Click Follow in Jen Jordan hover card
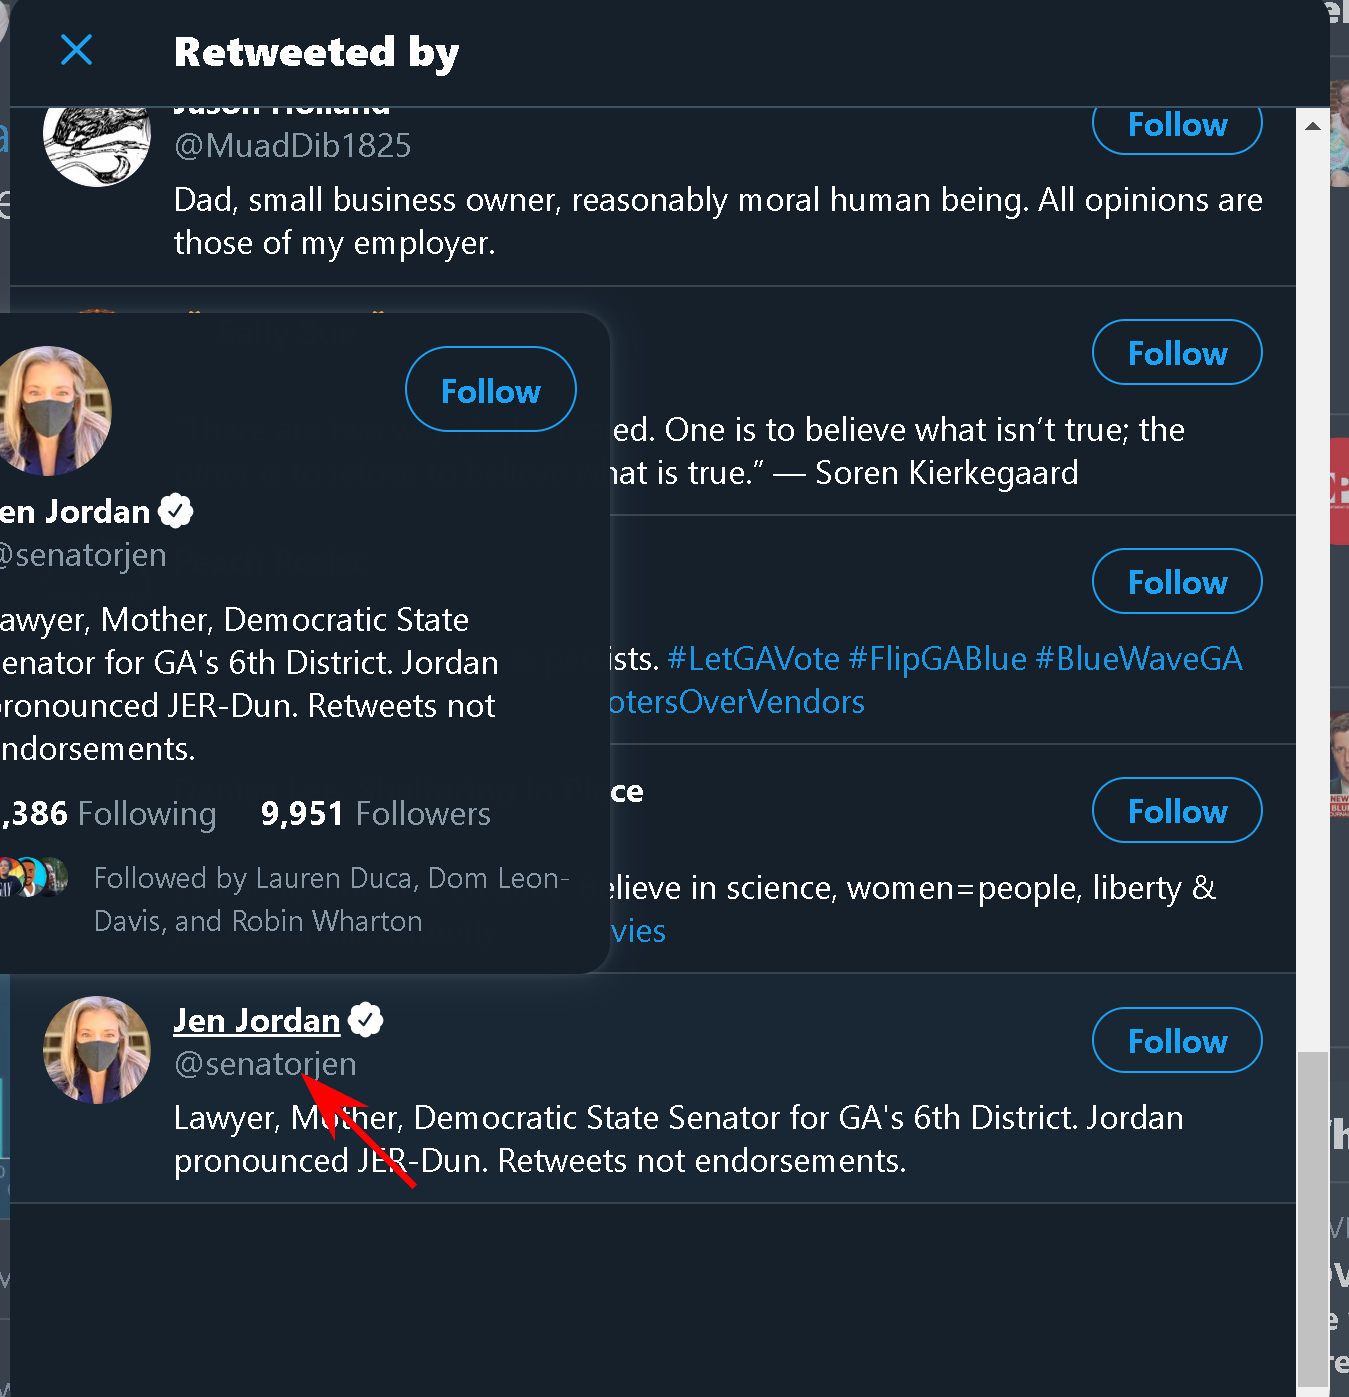This screenshot has height=1397, width=1349. point(490,390)
